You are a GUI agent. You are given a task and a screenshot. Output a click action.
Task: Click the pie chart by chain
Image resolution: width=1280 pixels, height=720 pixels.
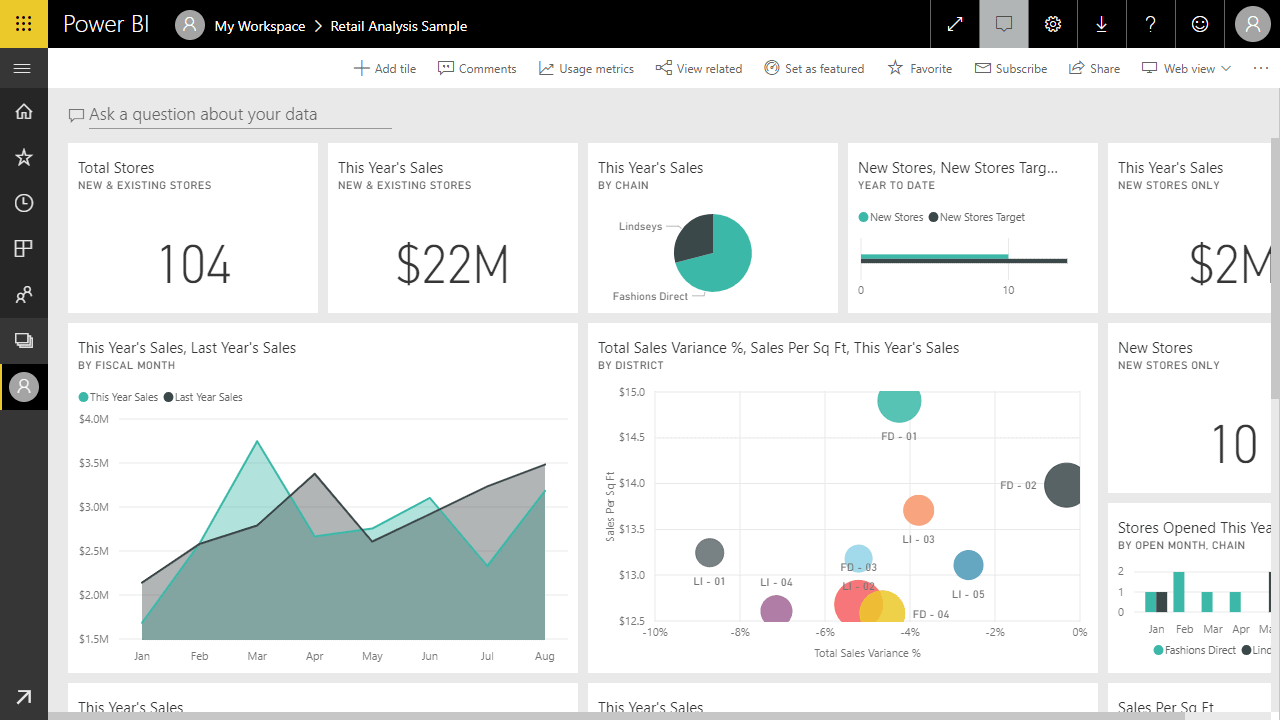pyautogui.click(x=713, y=253)
